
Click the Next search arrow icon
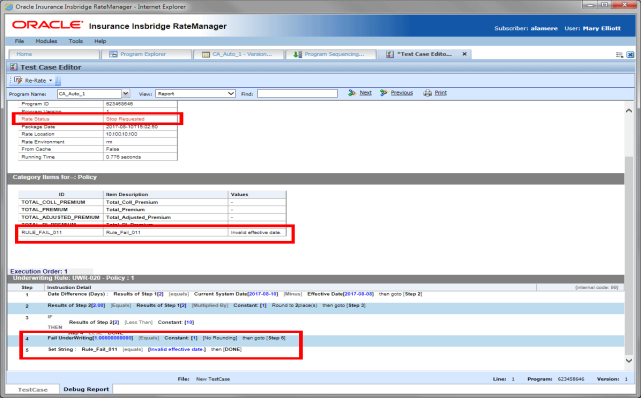click(352, 93)
